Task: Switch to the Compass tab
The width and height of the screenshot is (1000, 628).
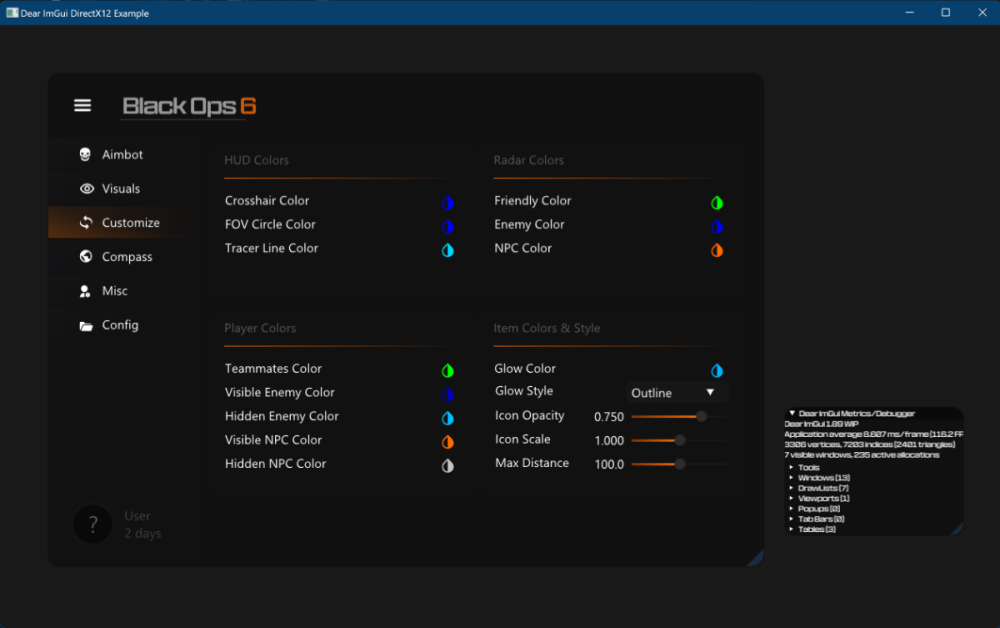Action: pos(127,257)
